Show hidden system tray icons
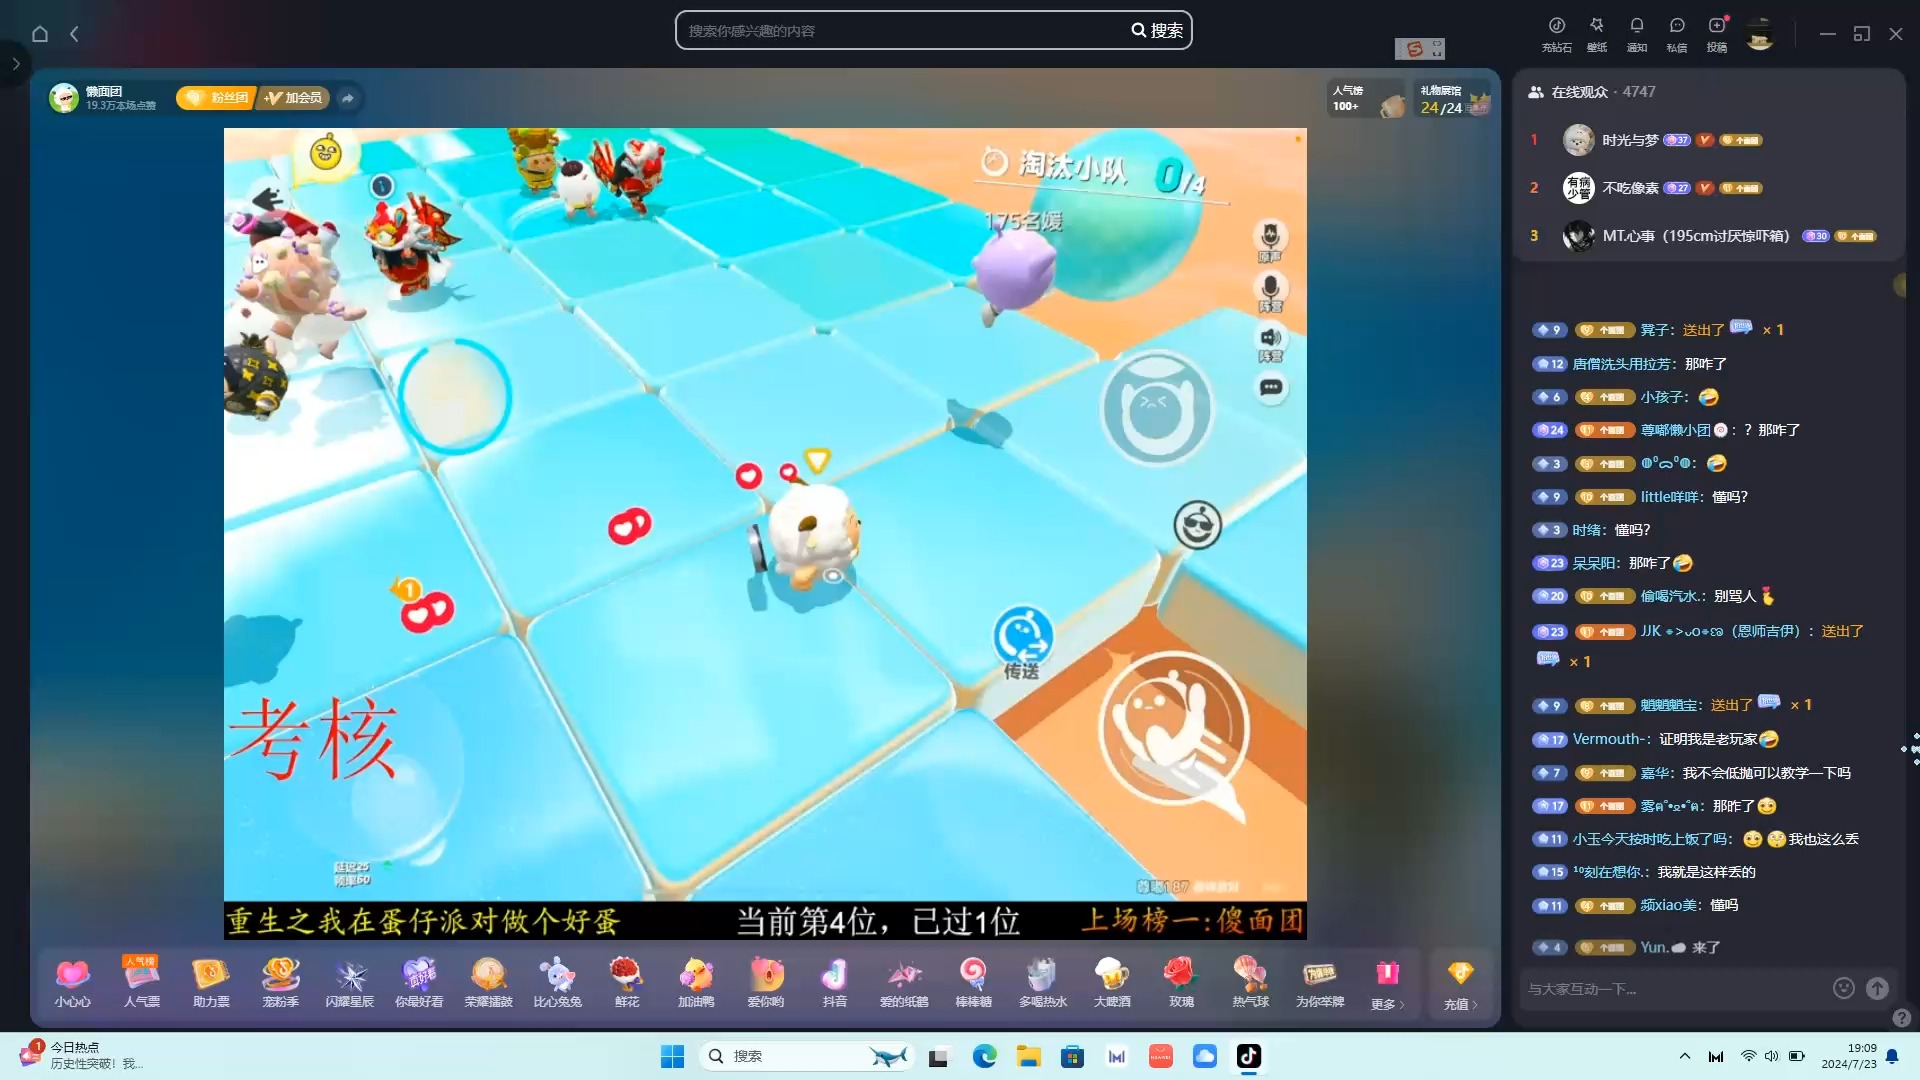 (x=1685, y=1056)
